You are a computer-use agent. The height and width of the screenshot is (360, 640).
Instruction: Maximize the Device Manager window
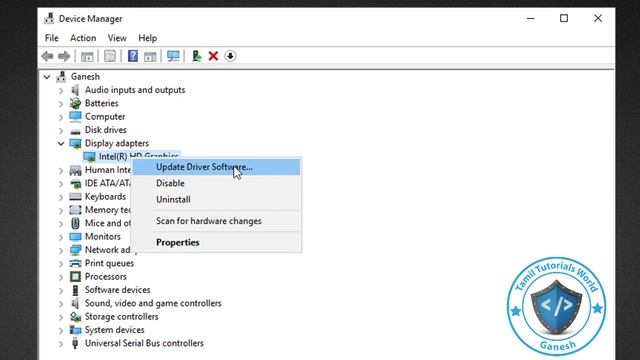(x=564, y=18)
